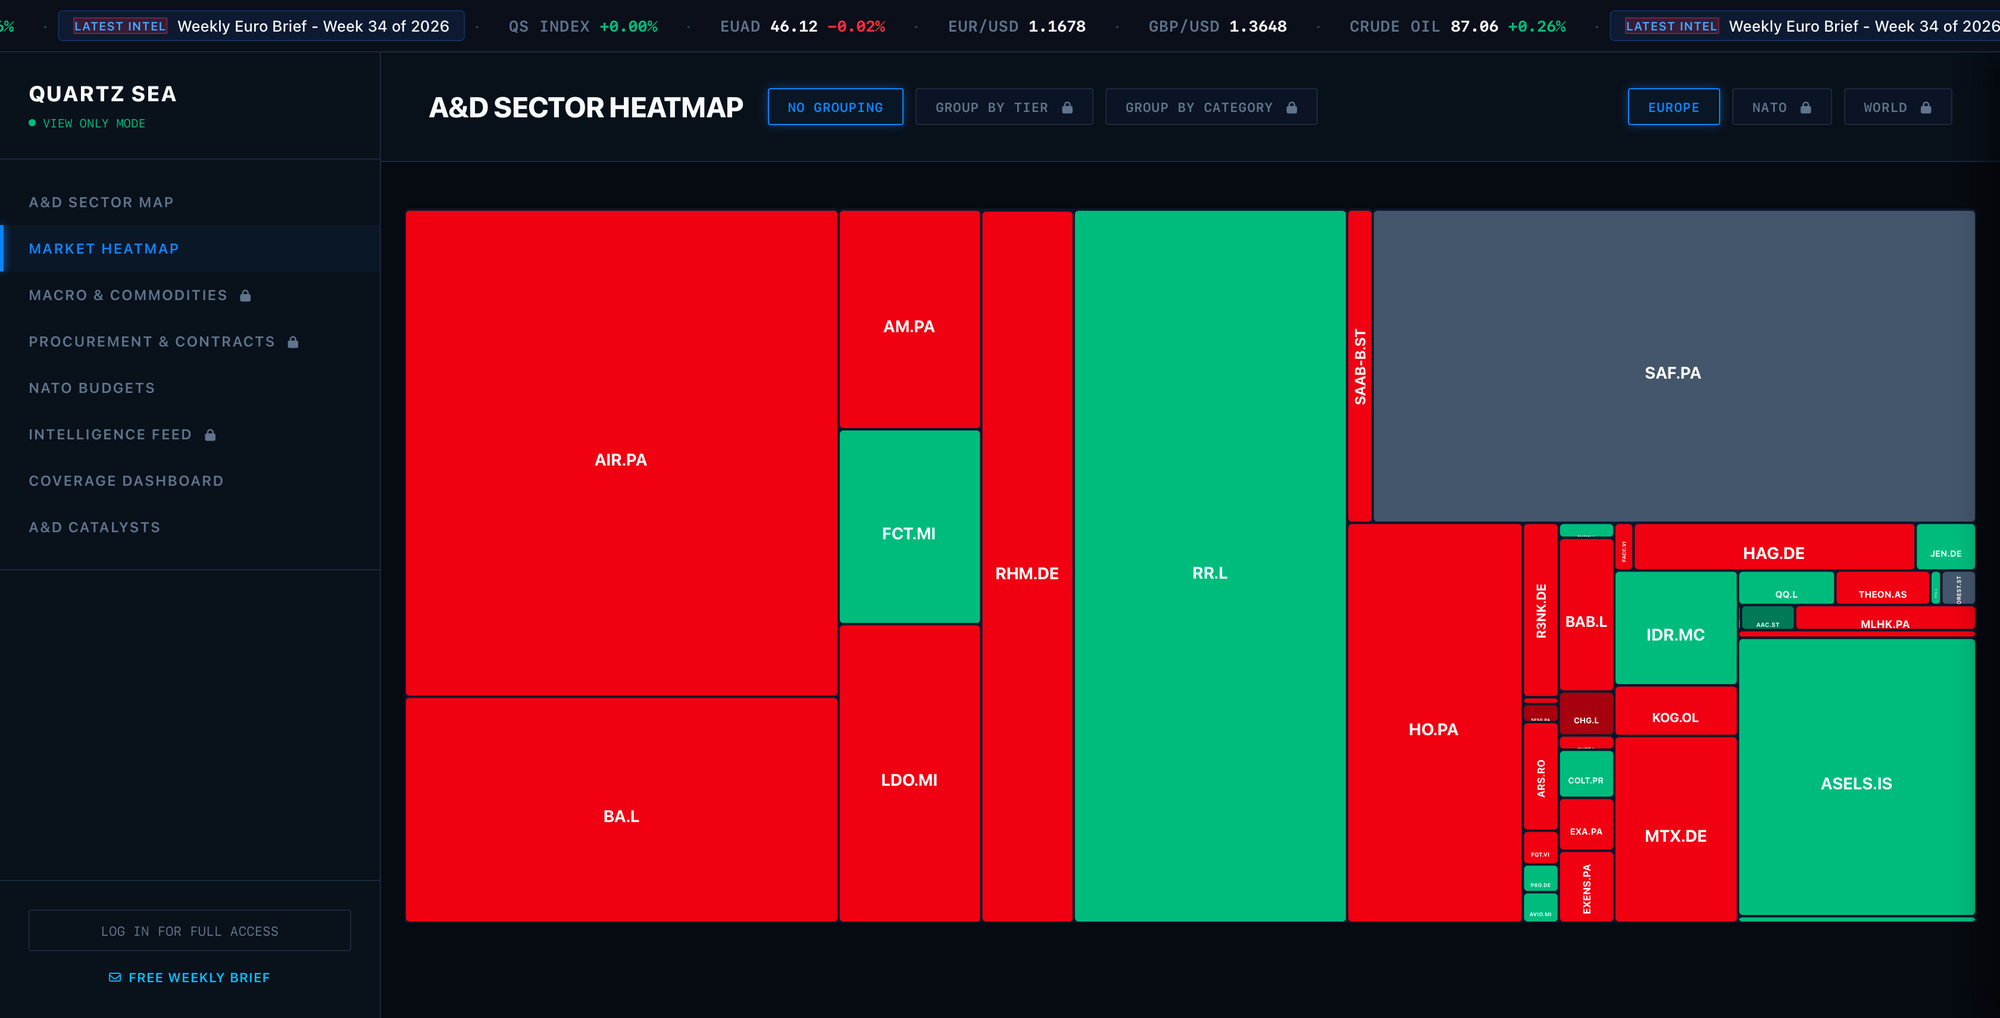The width and height of the screenshot is (2000, 1018).
Task: Click the GBP/USD 1.3648 ticker entry
Action: click(x=1218, y=26)
